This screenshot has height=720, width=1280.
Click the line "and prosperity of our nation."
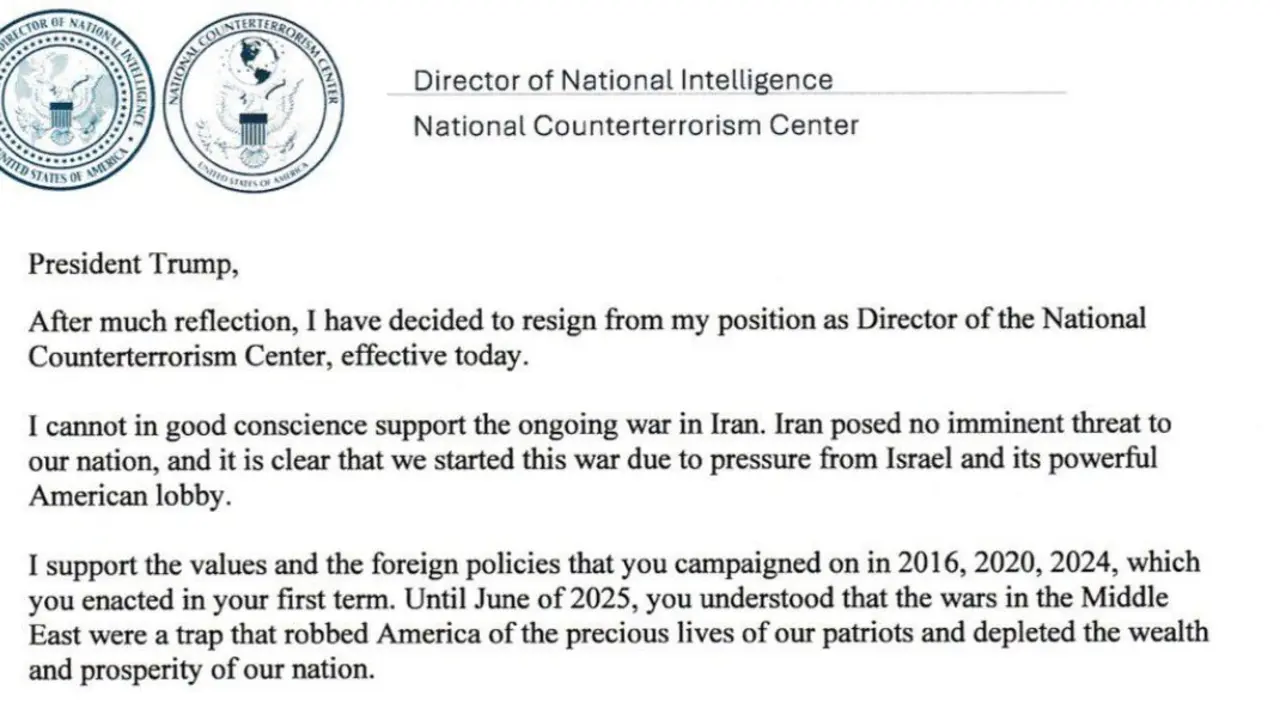pyautogui.click(x=201, y=669)
